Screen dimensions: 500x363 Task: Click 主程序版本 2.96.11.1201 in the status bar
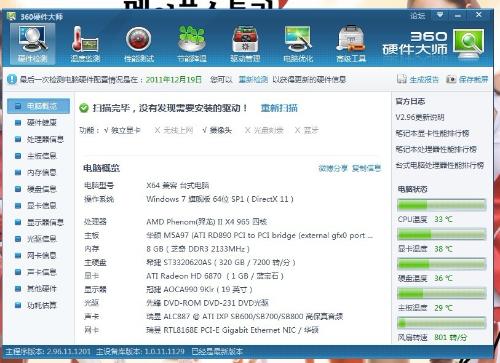[x=48, y=351]
